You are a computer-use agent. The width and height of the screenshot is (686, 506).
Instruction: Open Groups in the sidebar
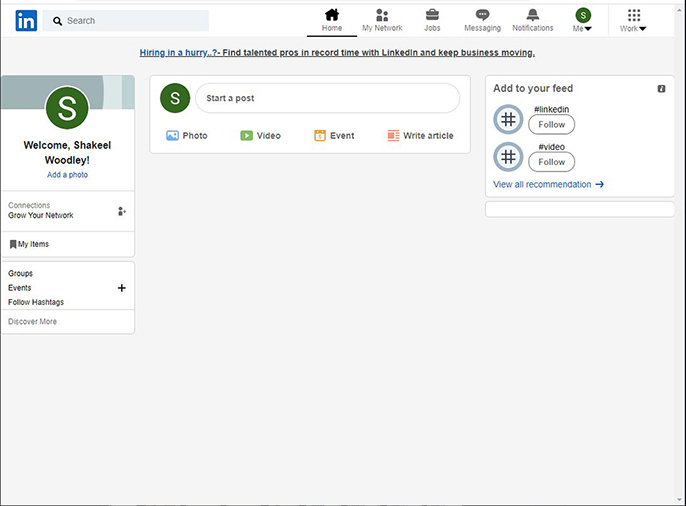[20, 273]
